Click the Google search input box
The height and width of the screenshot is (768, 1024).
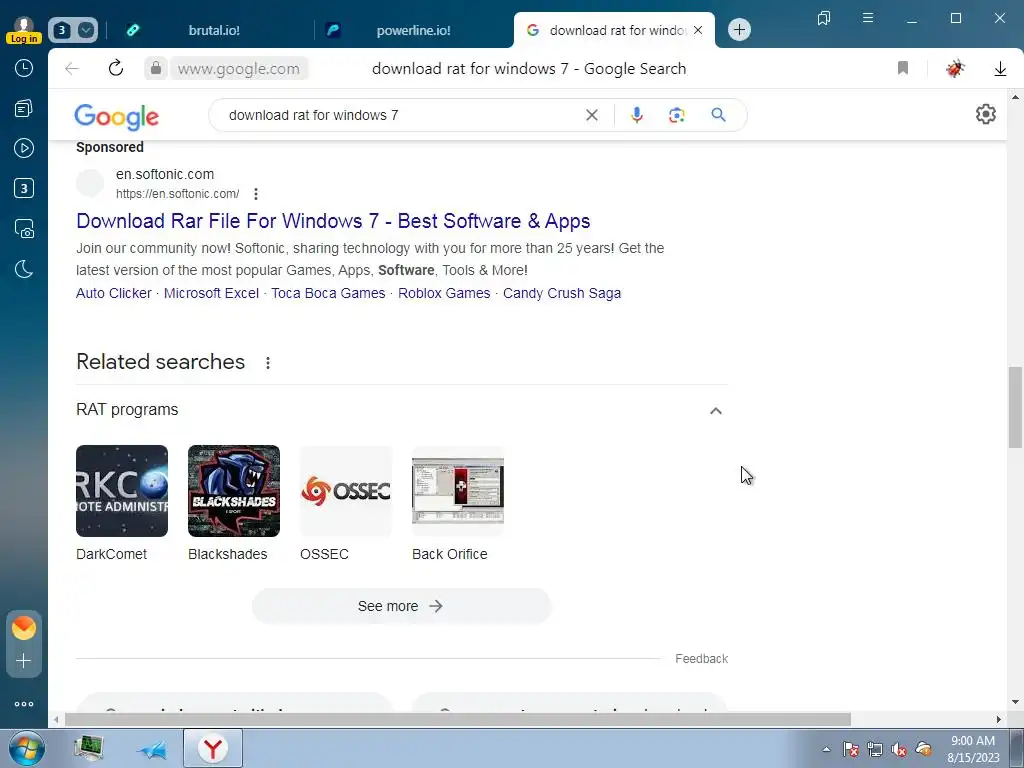402,115
